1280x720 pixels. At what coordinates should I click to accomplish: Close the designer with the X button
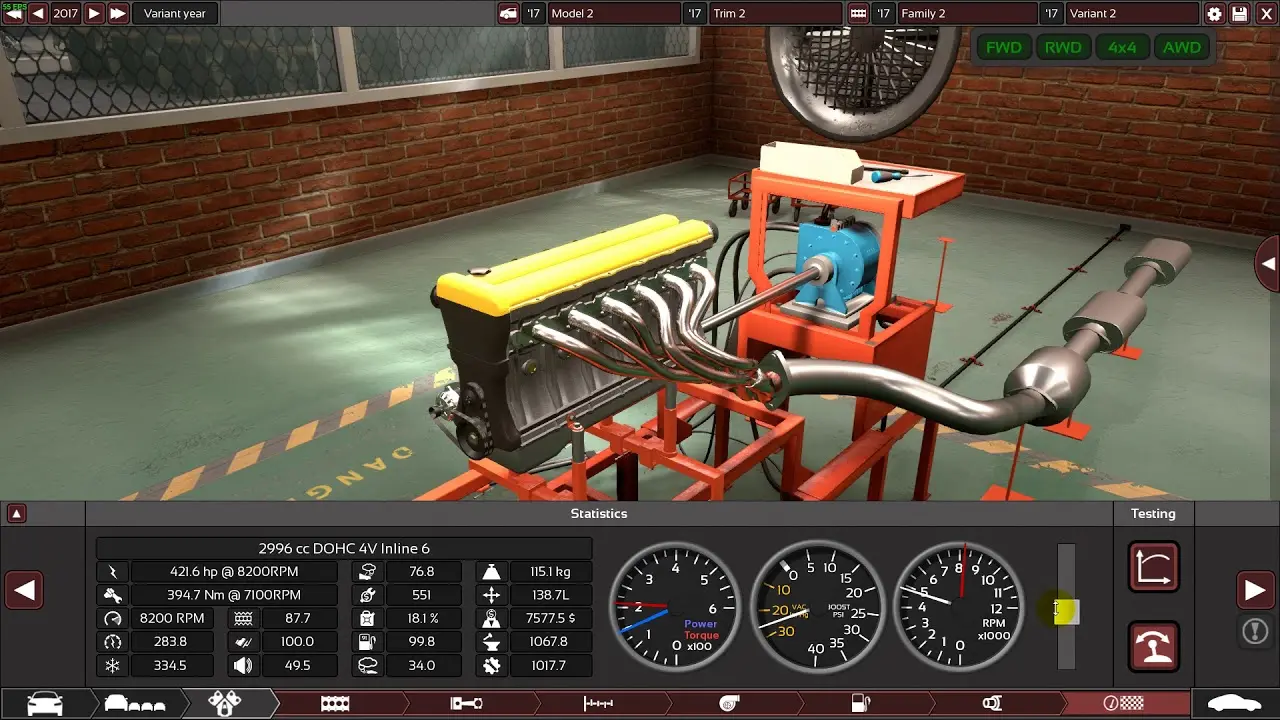[x=1266, y=13]
